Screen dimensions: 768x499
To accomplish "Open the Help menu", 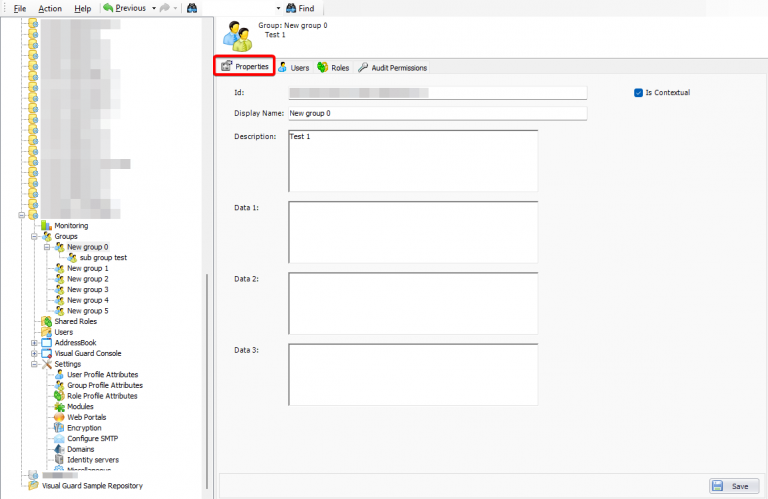I will (83, 8).
